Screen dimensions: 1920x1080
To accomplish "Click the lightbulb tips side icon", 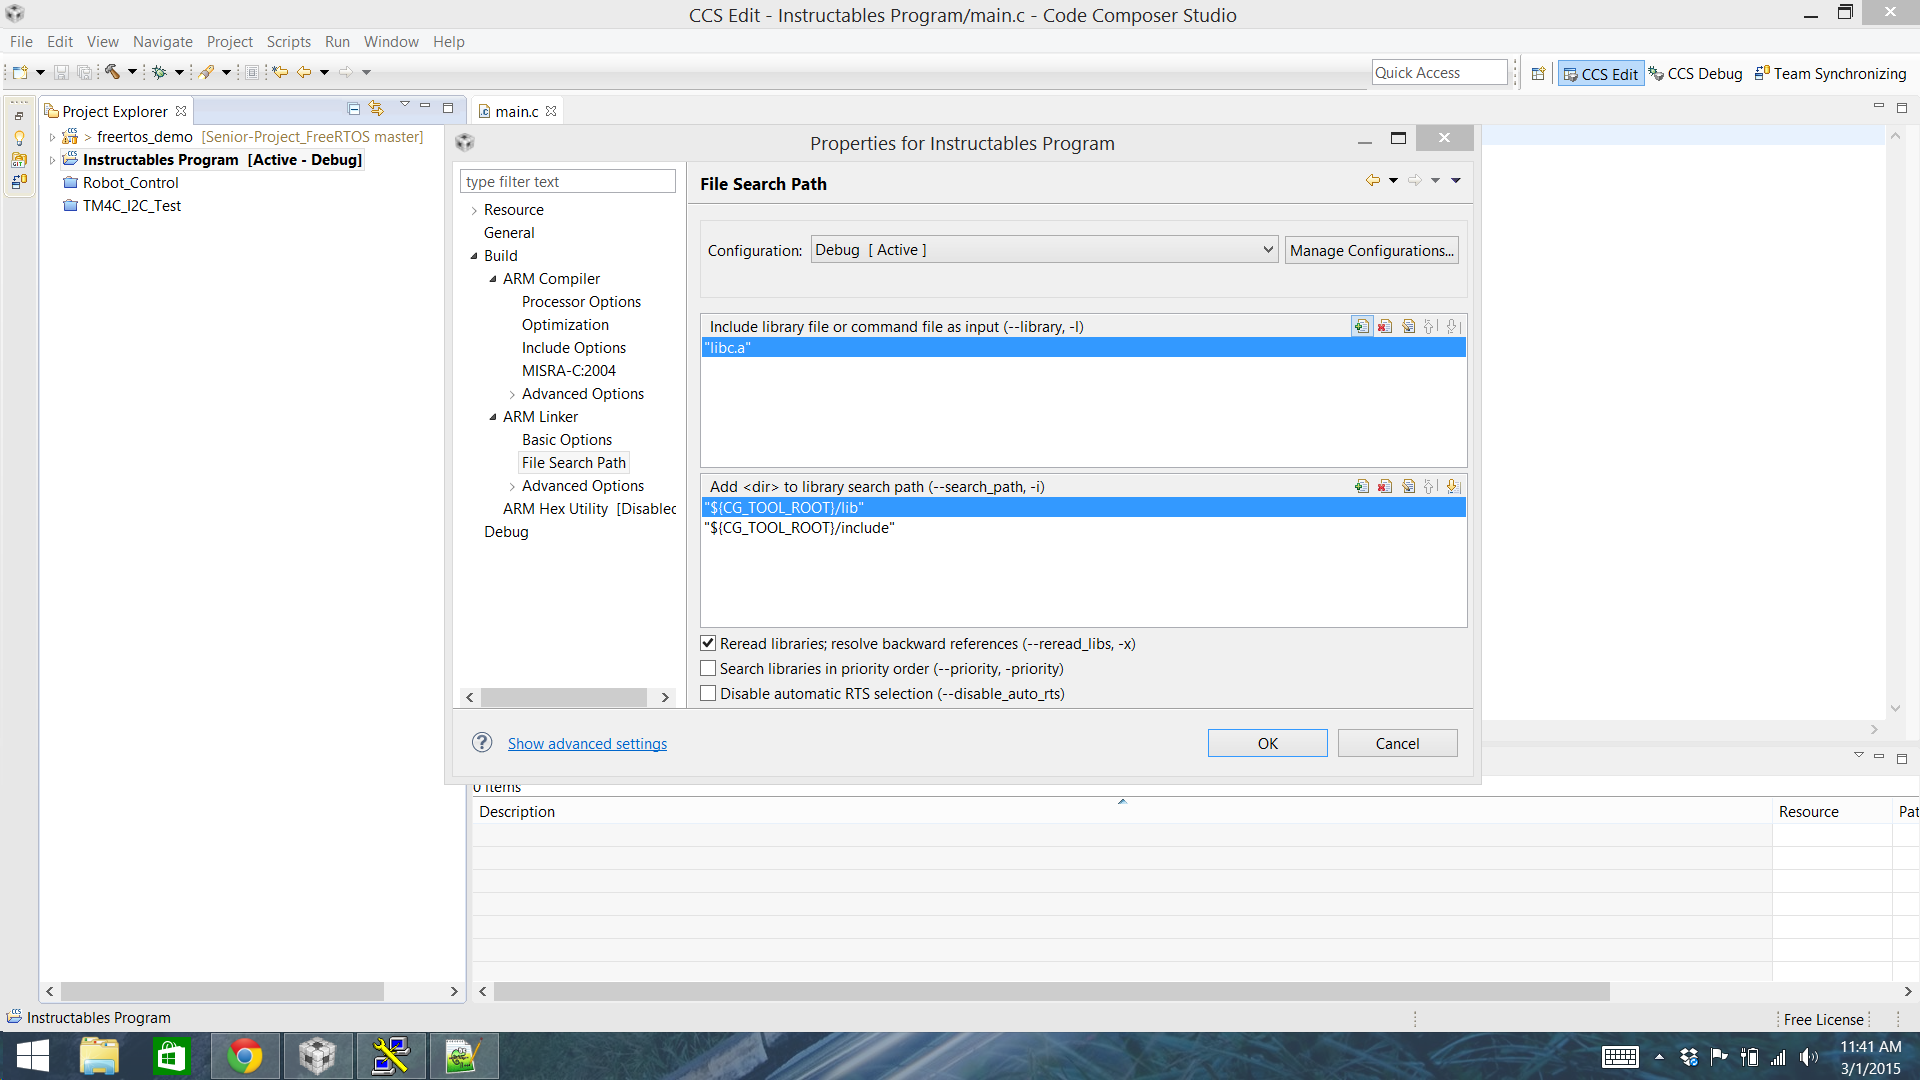I will [x=19, y=138].
